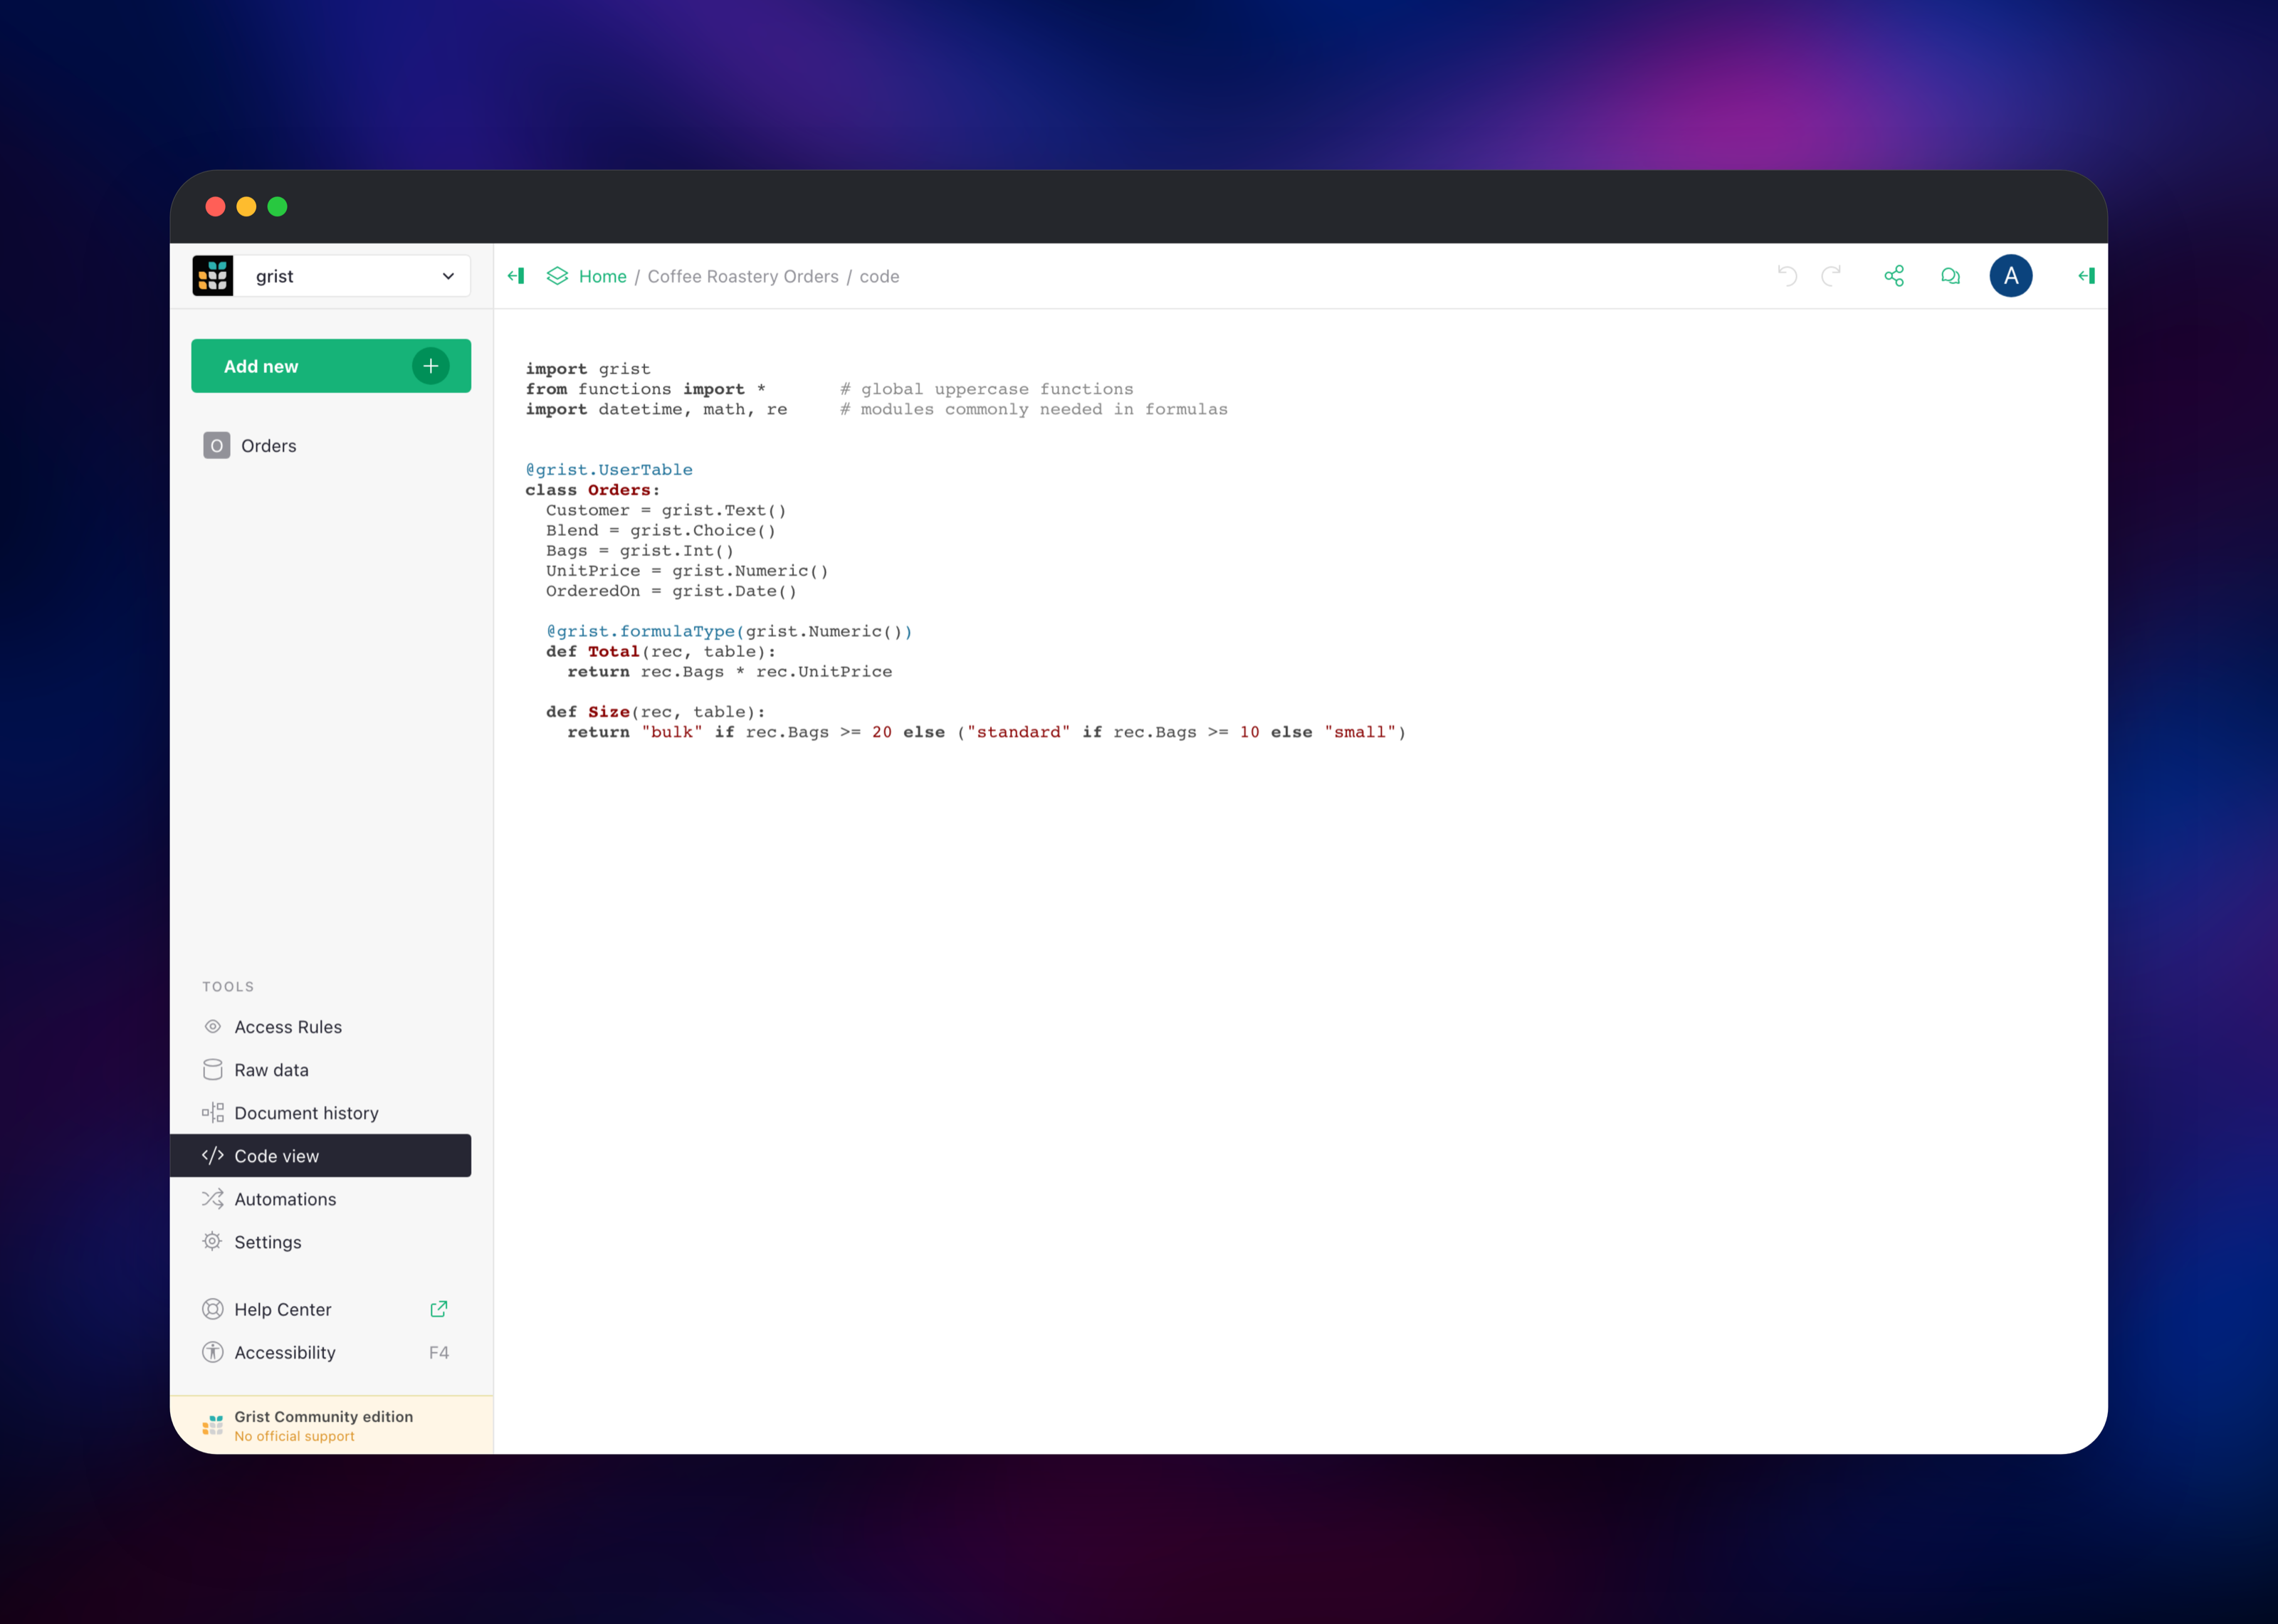Image resolution: width=2278 pixels, height=1624 pixels.
Task: Click the database icon beside Raw data
Action: pyautogui.click(x=212, y=1070)
